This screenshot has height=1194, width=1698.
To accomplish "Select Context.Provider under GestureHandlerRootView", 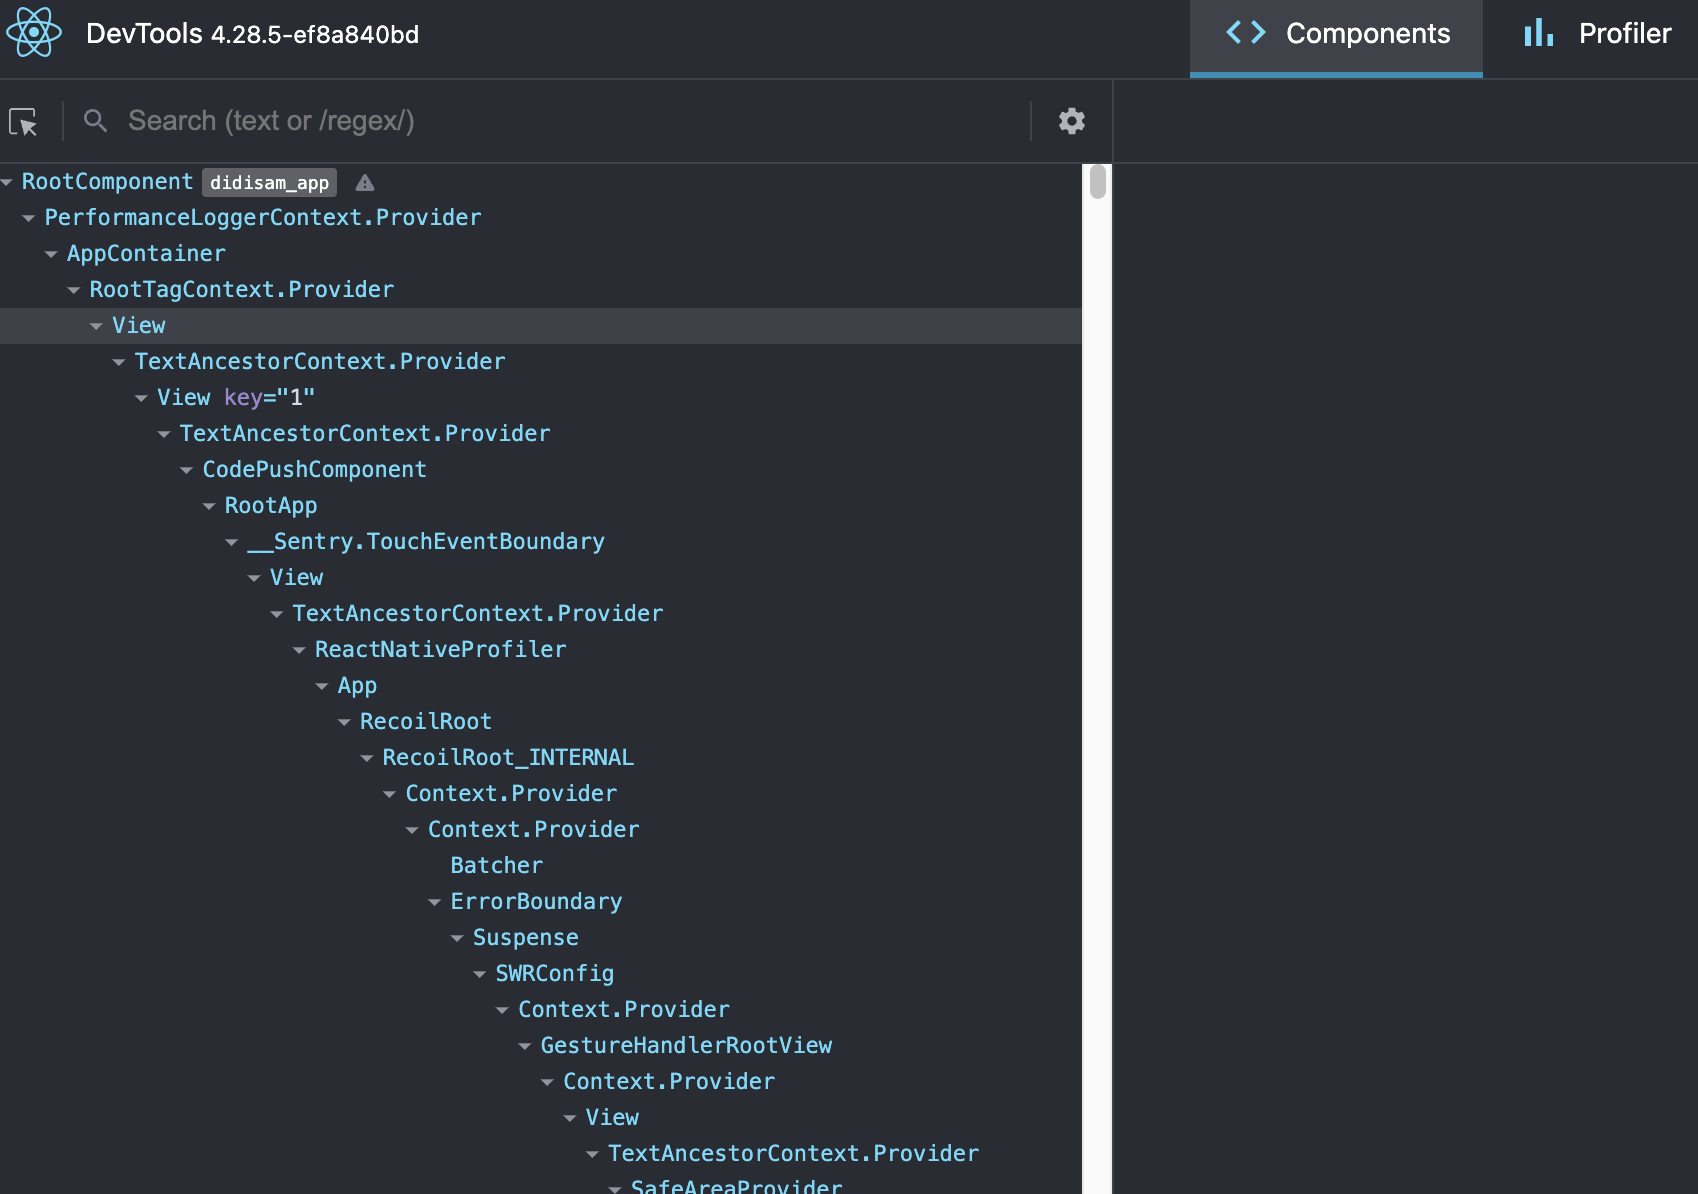I will (669, 1082).
